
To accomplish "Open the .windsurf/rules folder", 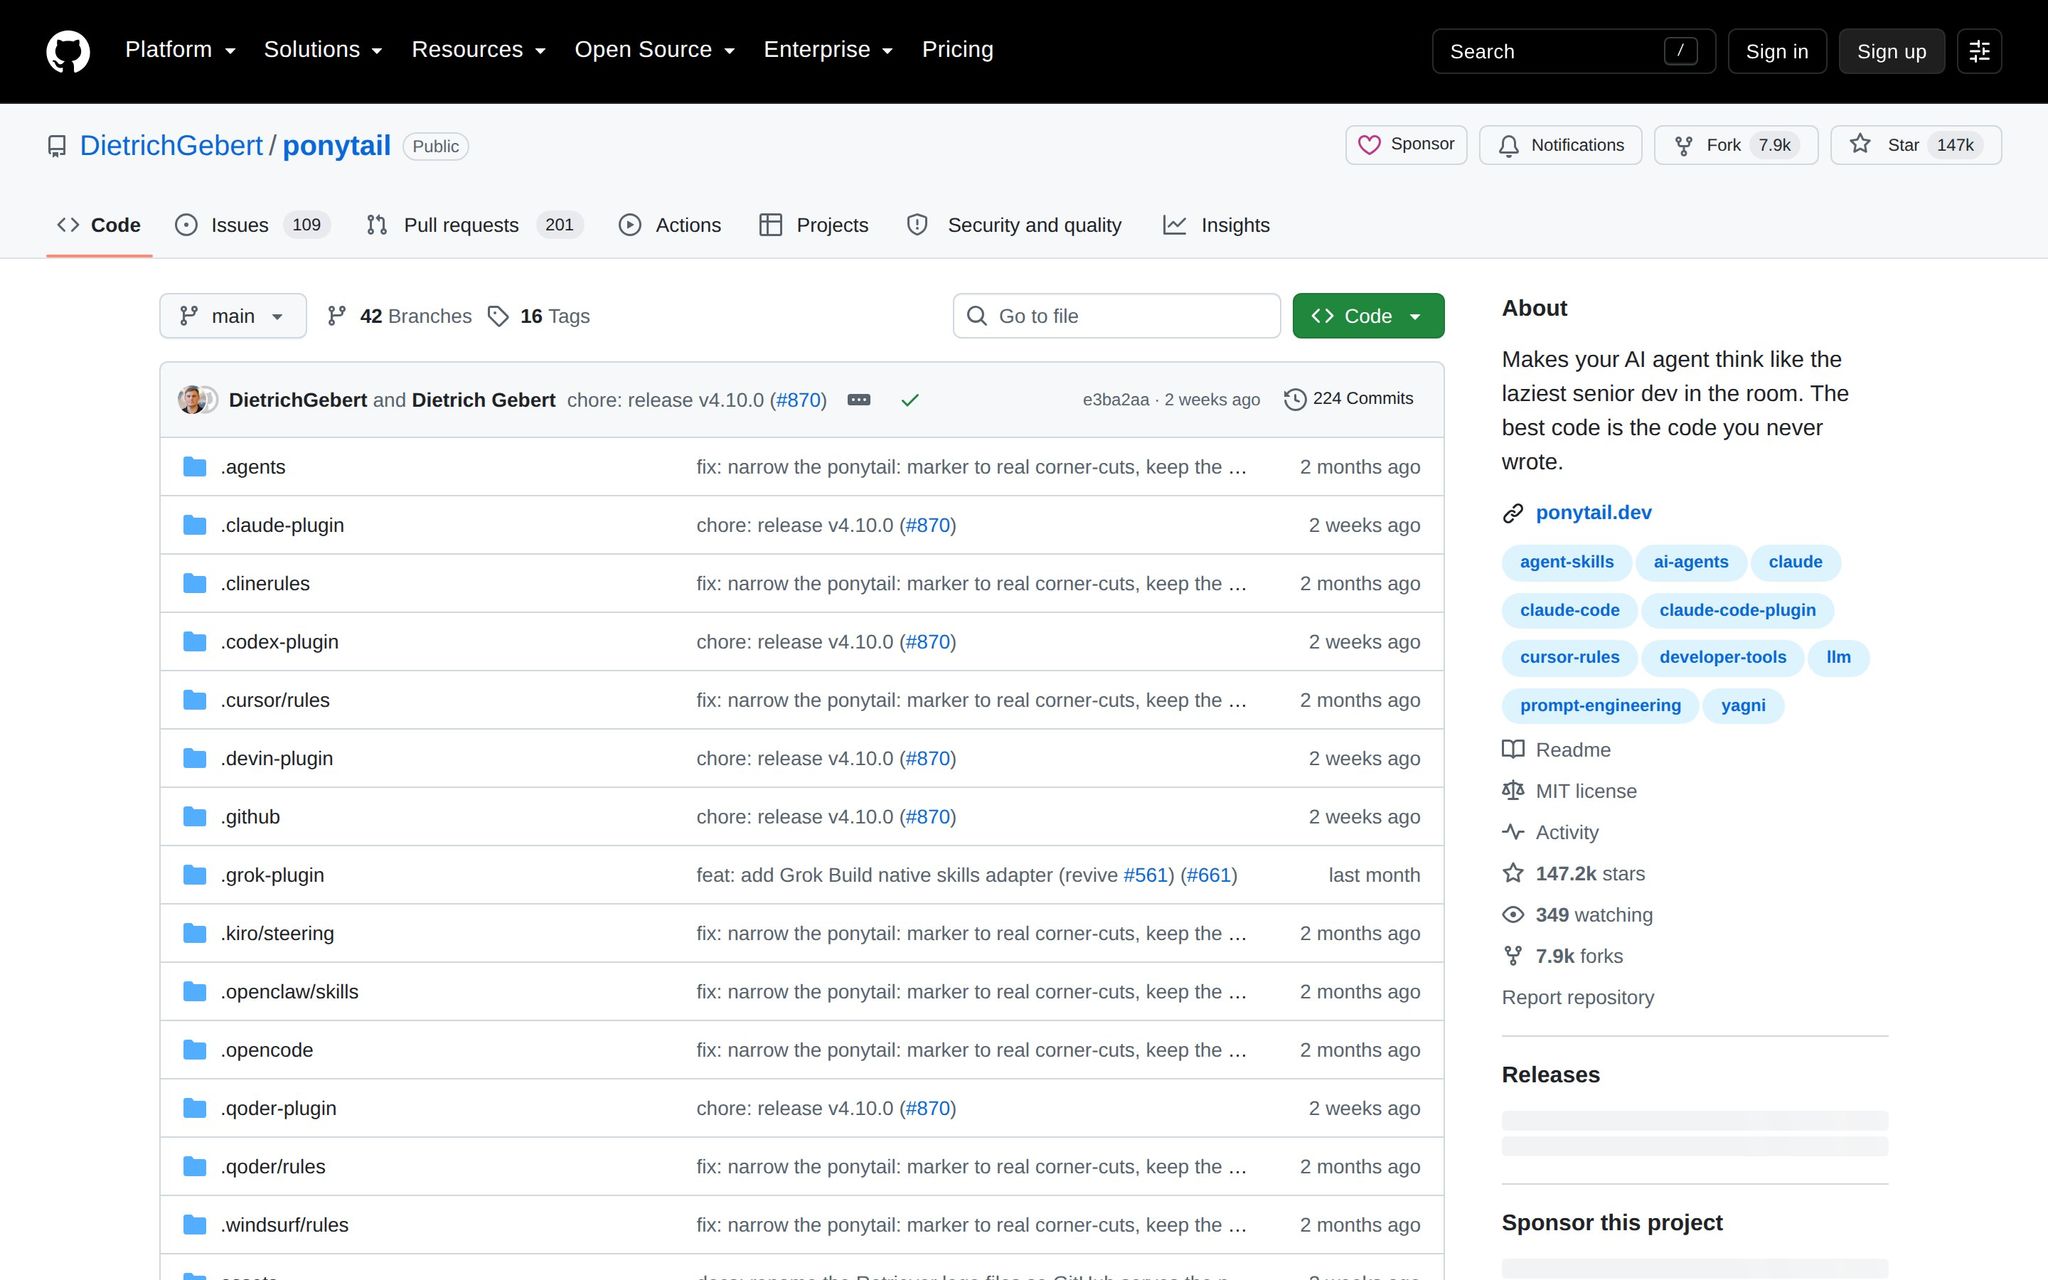I will pos(284,1225).
